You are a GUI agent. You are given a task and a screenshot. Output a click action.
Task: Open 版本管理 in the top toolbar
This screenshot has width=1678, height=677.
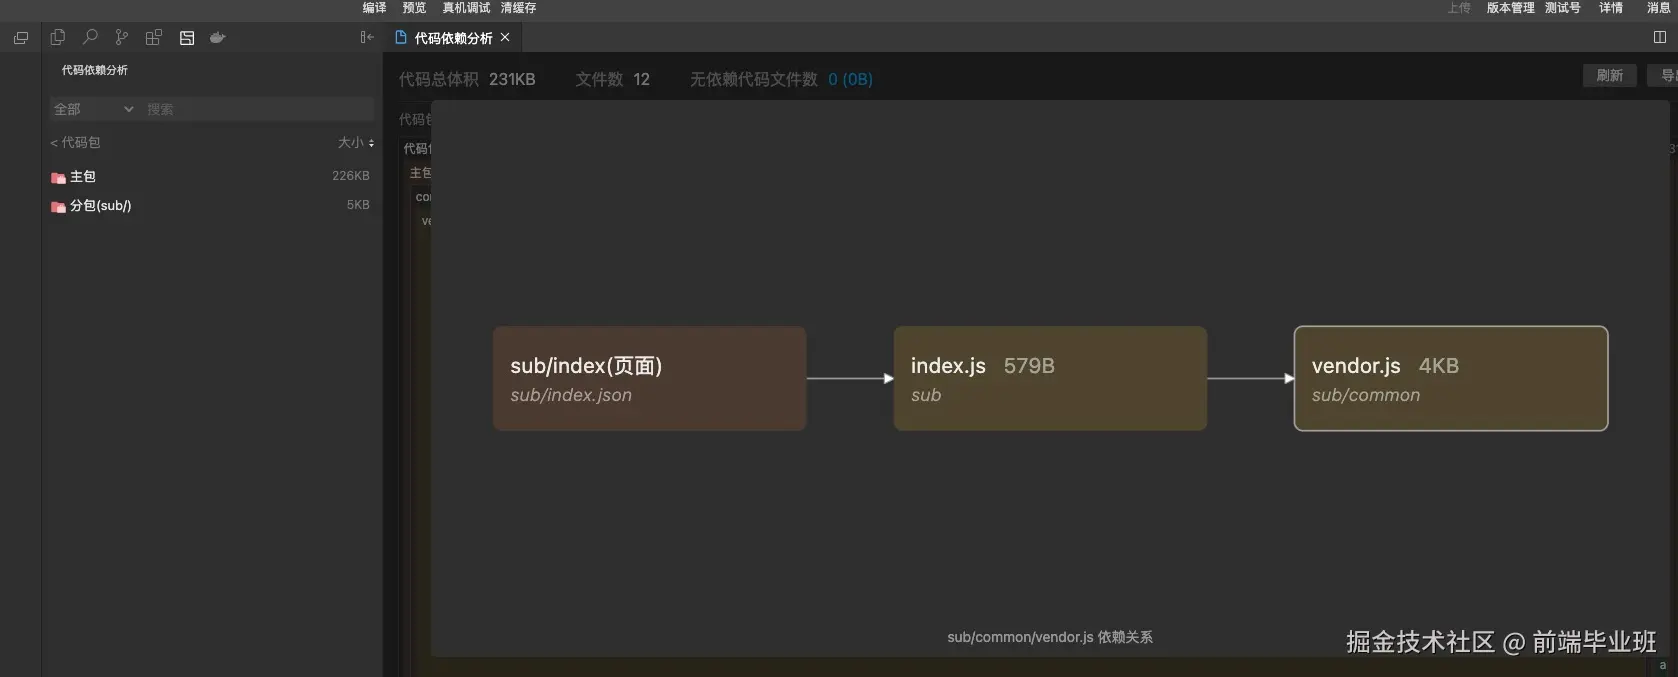point(1510,8)
